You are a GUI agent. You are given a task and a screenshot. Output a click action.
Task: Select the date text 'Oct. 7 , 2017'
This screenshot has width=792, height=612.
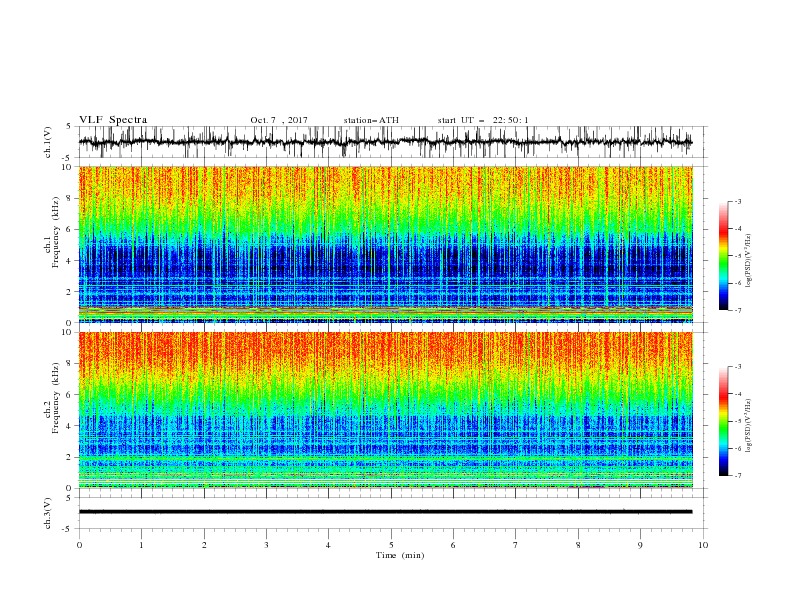(279, 120)
